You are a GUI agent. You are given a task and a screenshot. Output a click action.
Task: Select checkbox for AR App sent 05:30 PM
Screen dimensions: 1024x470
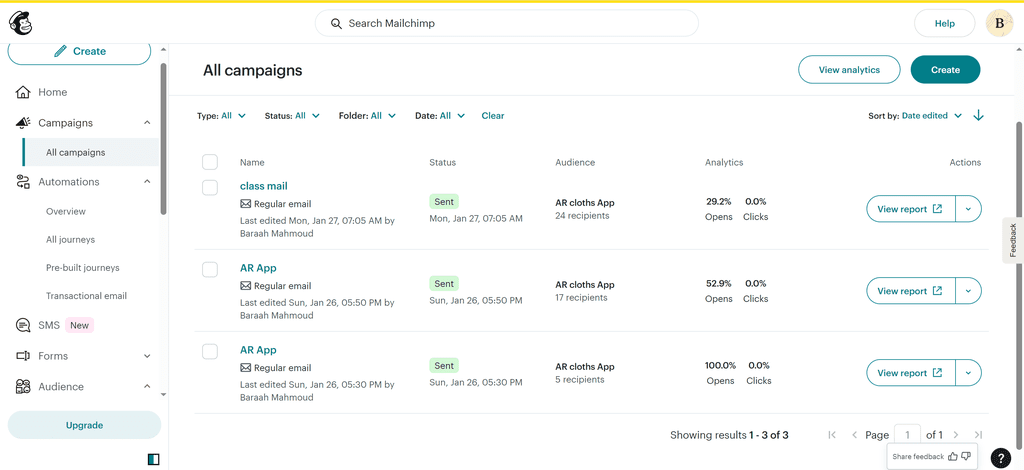(x=210, y=352)
